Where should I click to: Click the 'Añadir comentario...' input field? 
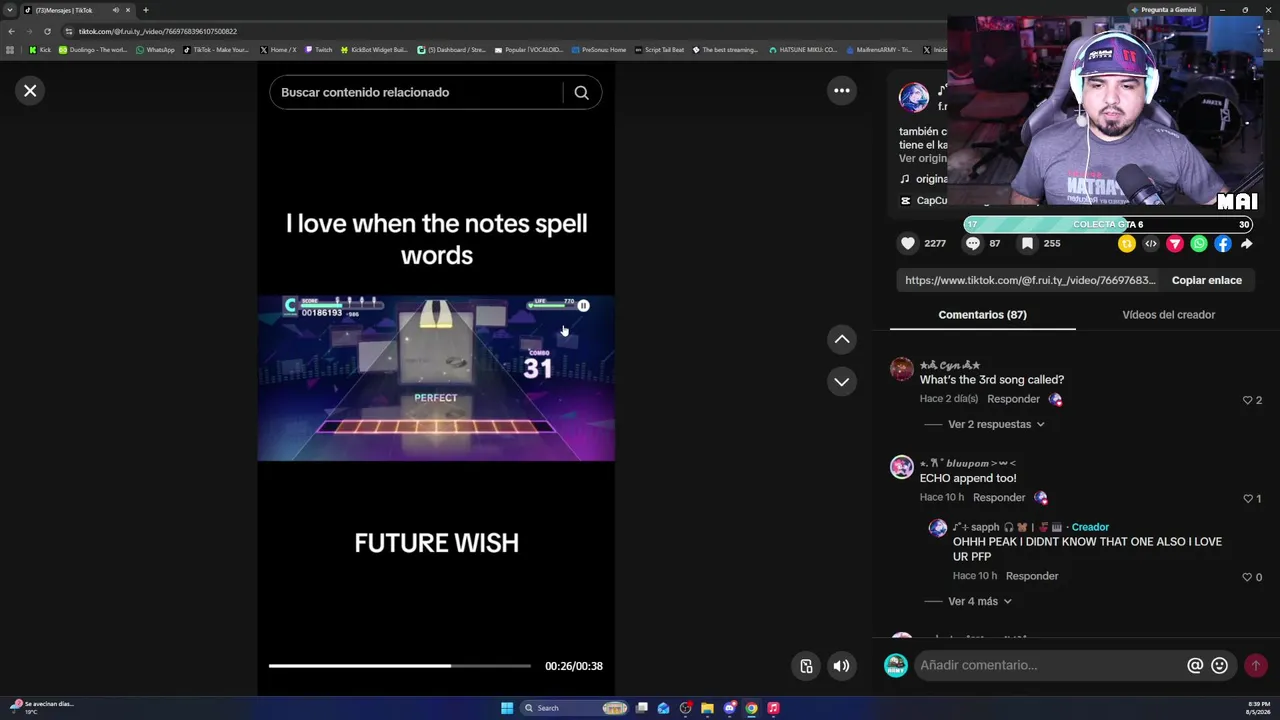pos(1048,665)
